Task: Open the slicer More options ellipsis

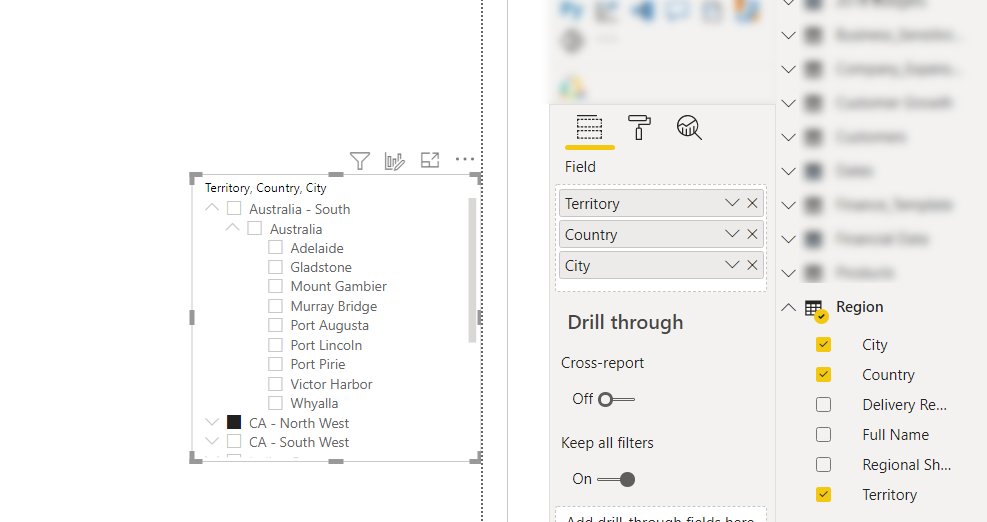Action: click(x=465, y=159)
